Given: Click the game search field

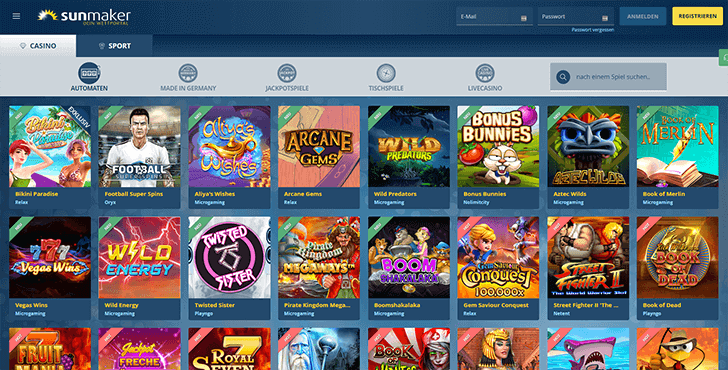Looking at the screenshot, I should 608,77.
